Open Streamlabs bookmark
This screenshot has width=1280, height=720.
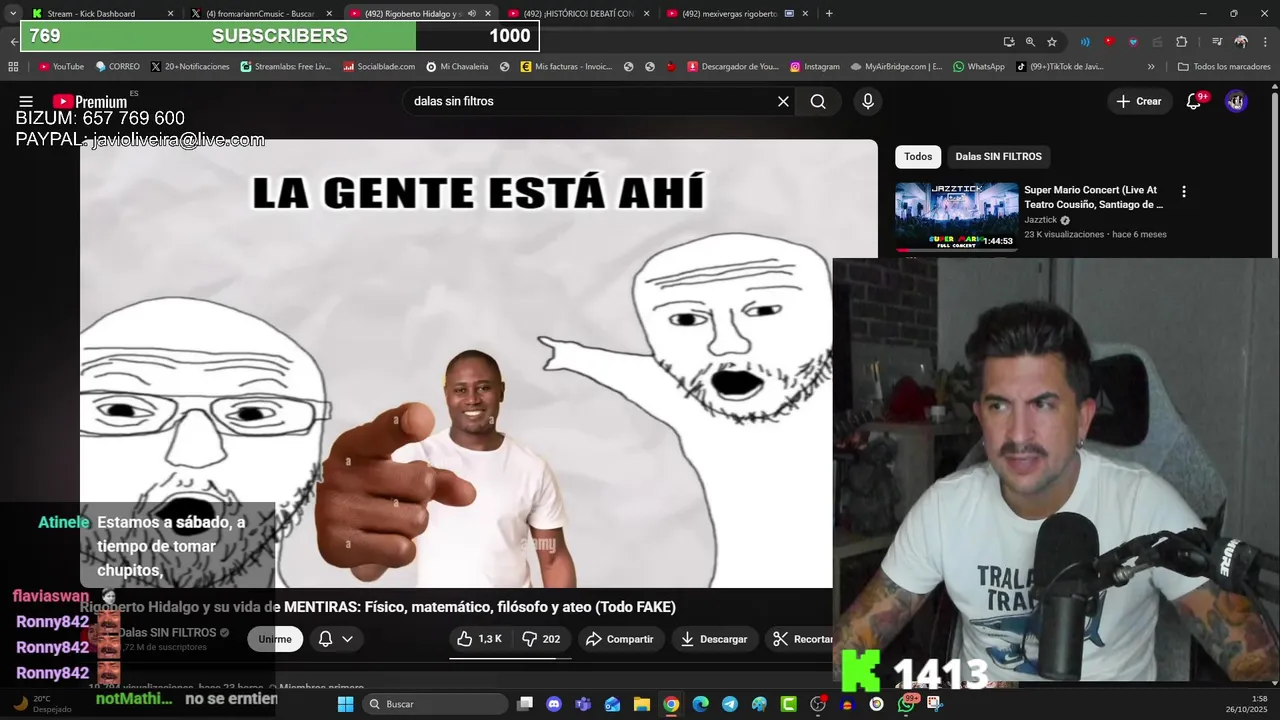(285, 67)
